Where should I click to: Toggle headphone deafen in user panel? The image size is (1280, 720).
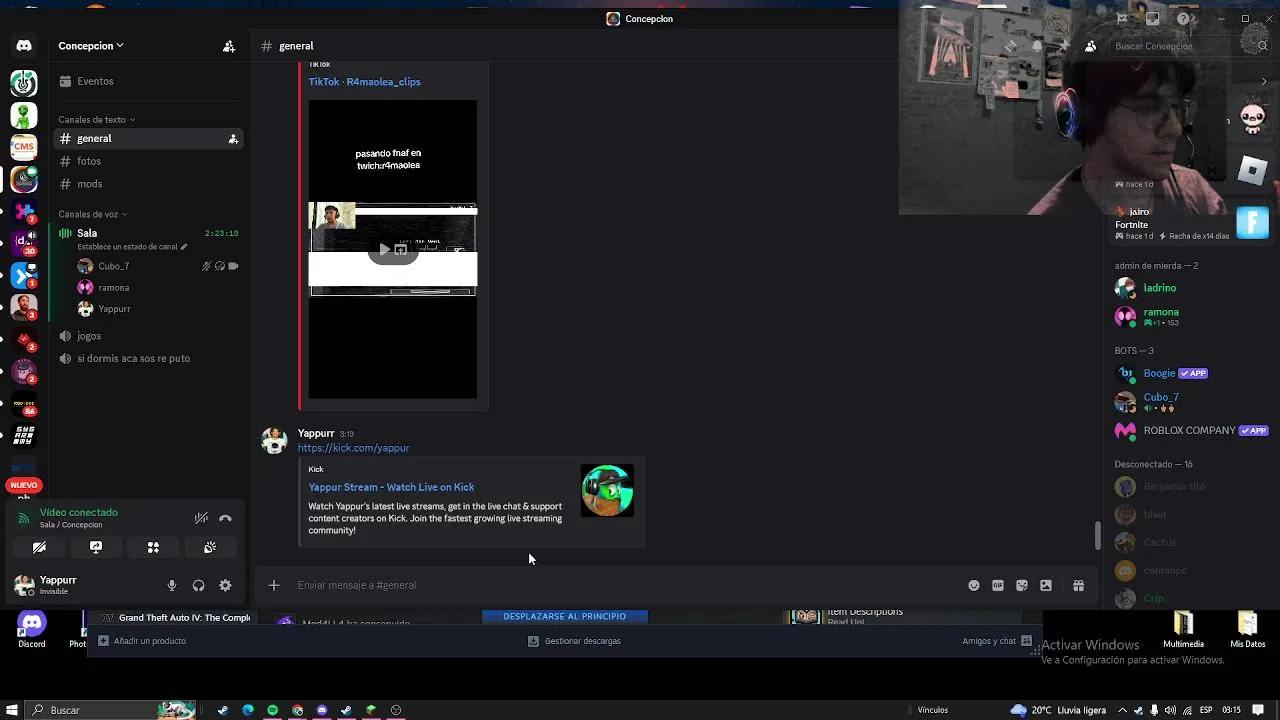(x=198, y=586)
